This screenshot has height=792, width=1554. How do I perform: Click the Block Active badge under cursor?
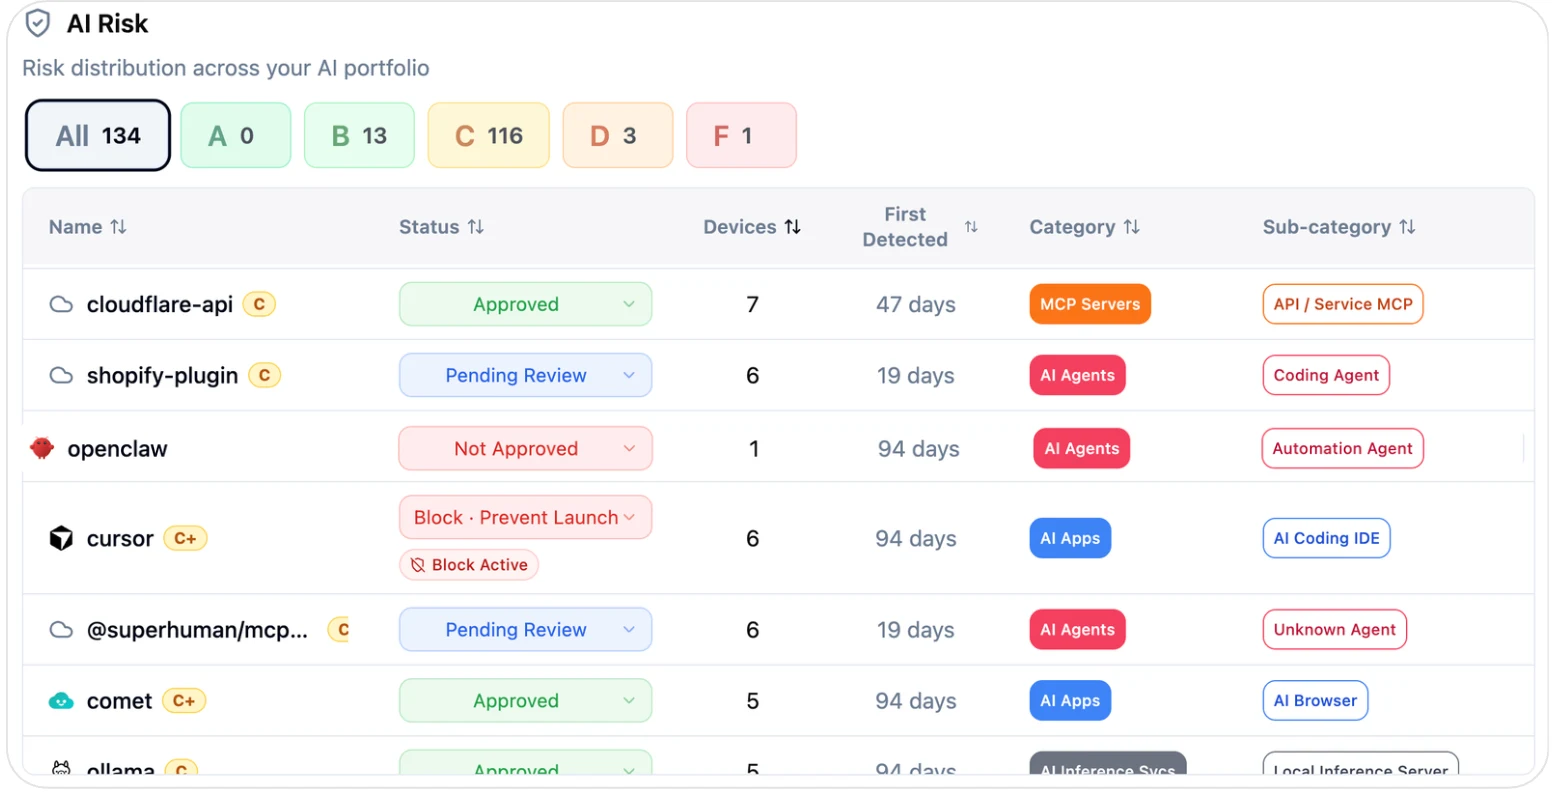(469, 565)
